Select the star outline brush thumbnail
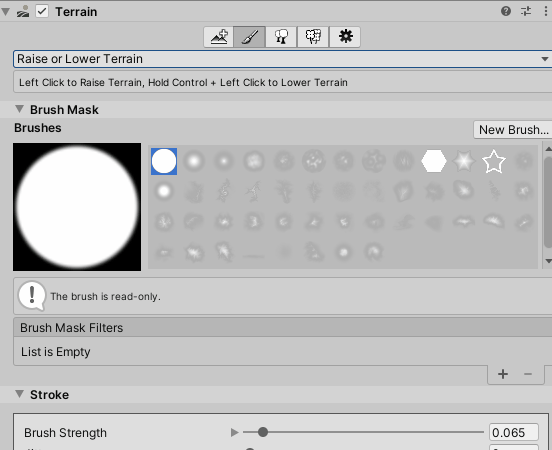The image size is (552, 450). point(494,161)
